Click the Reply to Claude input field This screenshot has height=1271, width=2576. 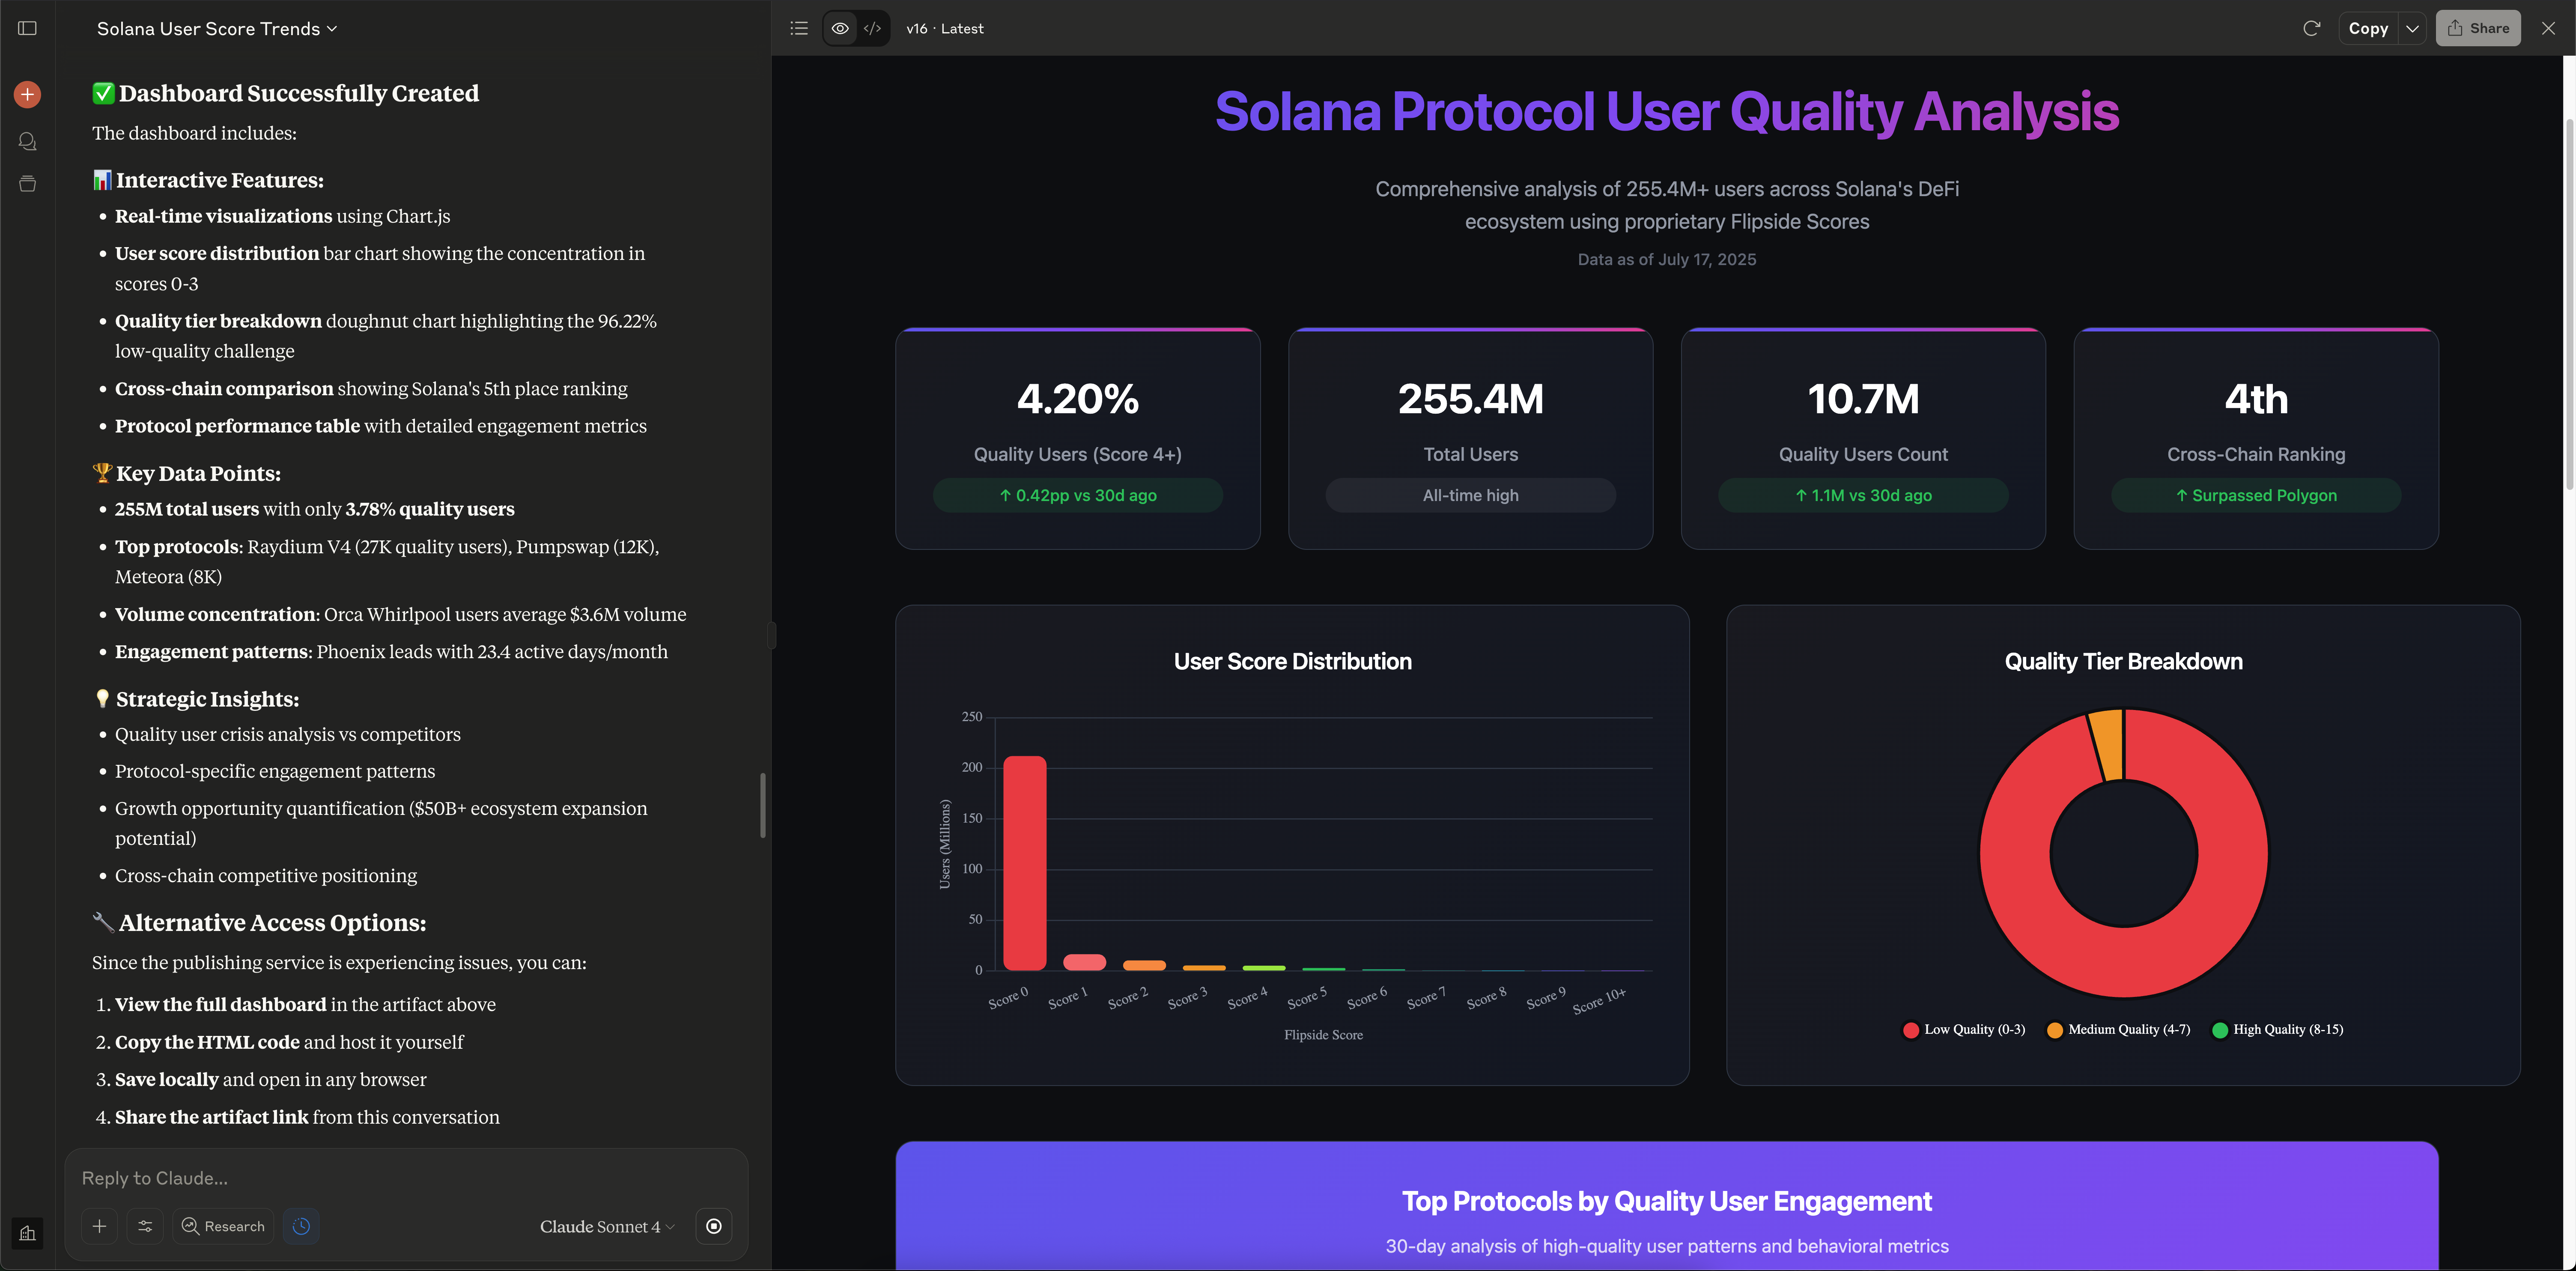406,1178
